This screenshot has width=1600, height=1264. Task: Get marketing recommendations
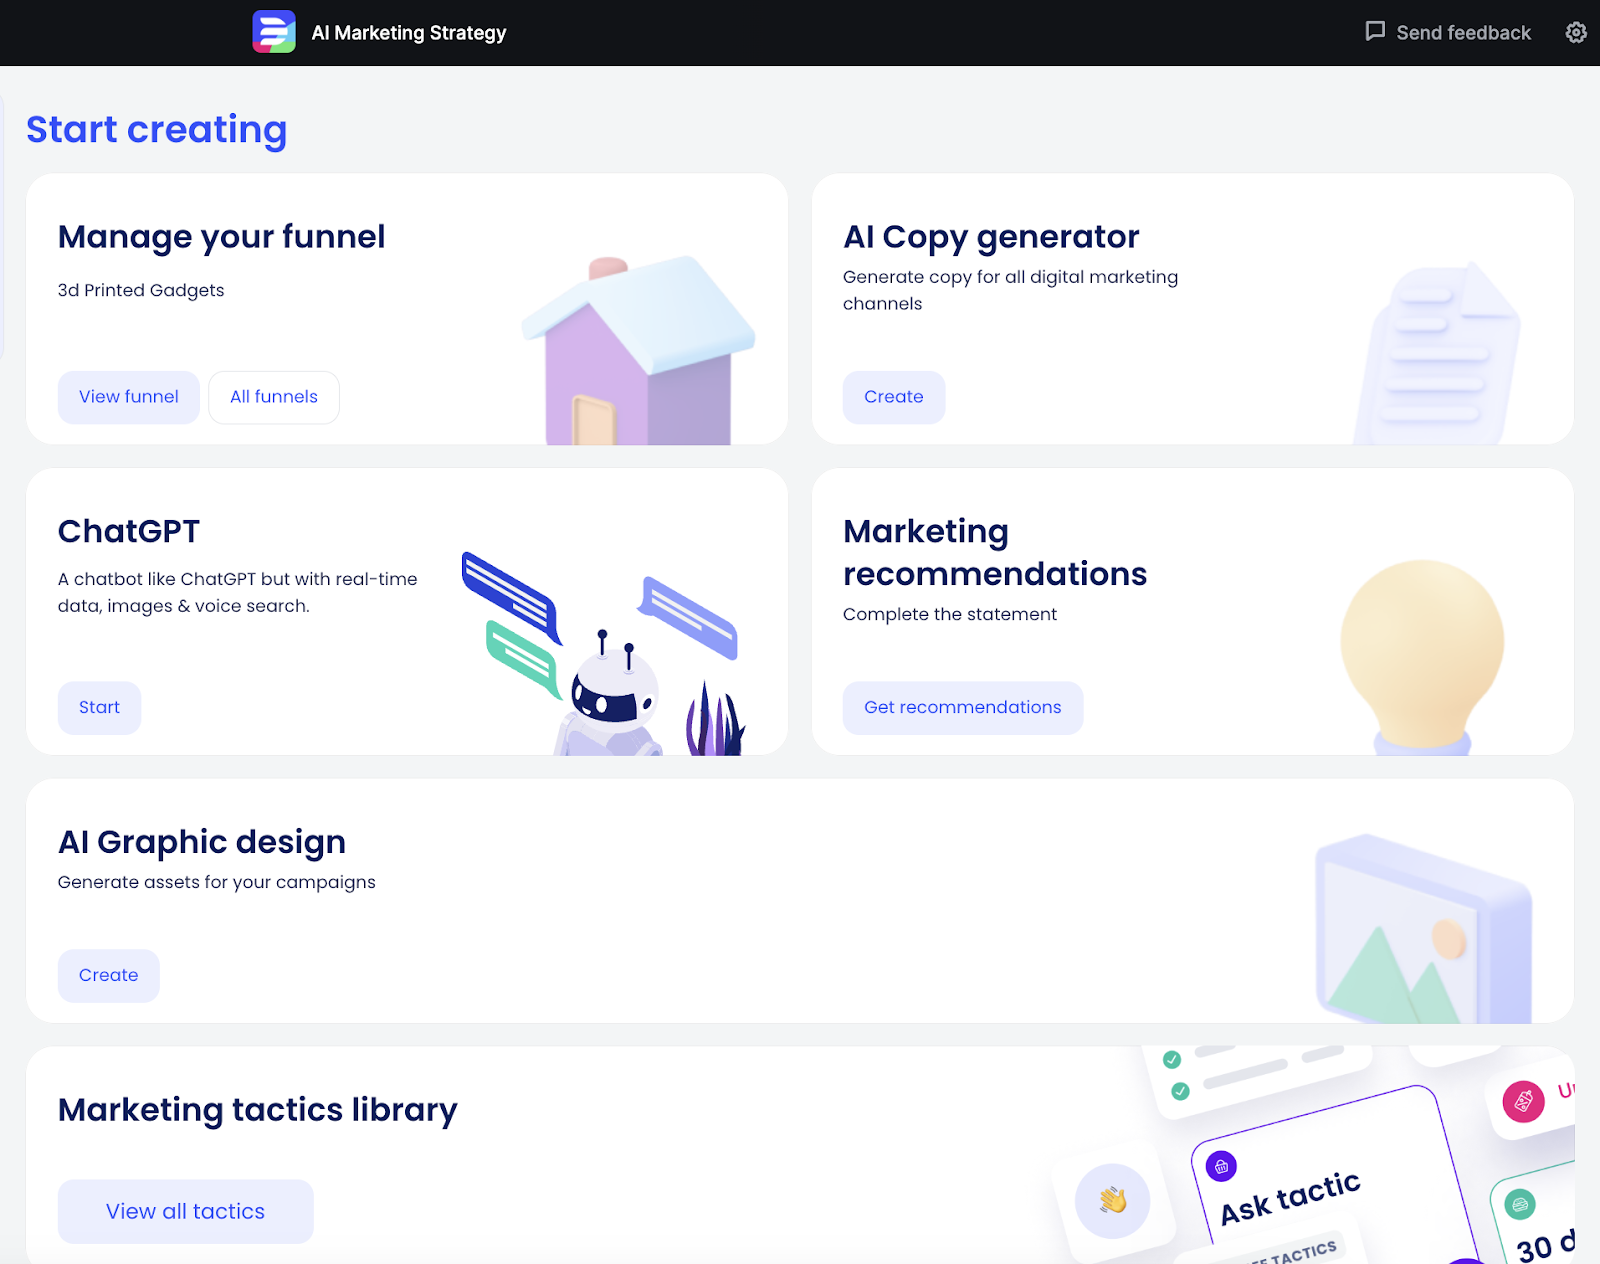click(x=962, y=707)
